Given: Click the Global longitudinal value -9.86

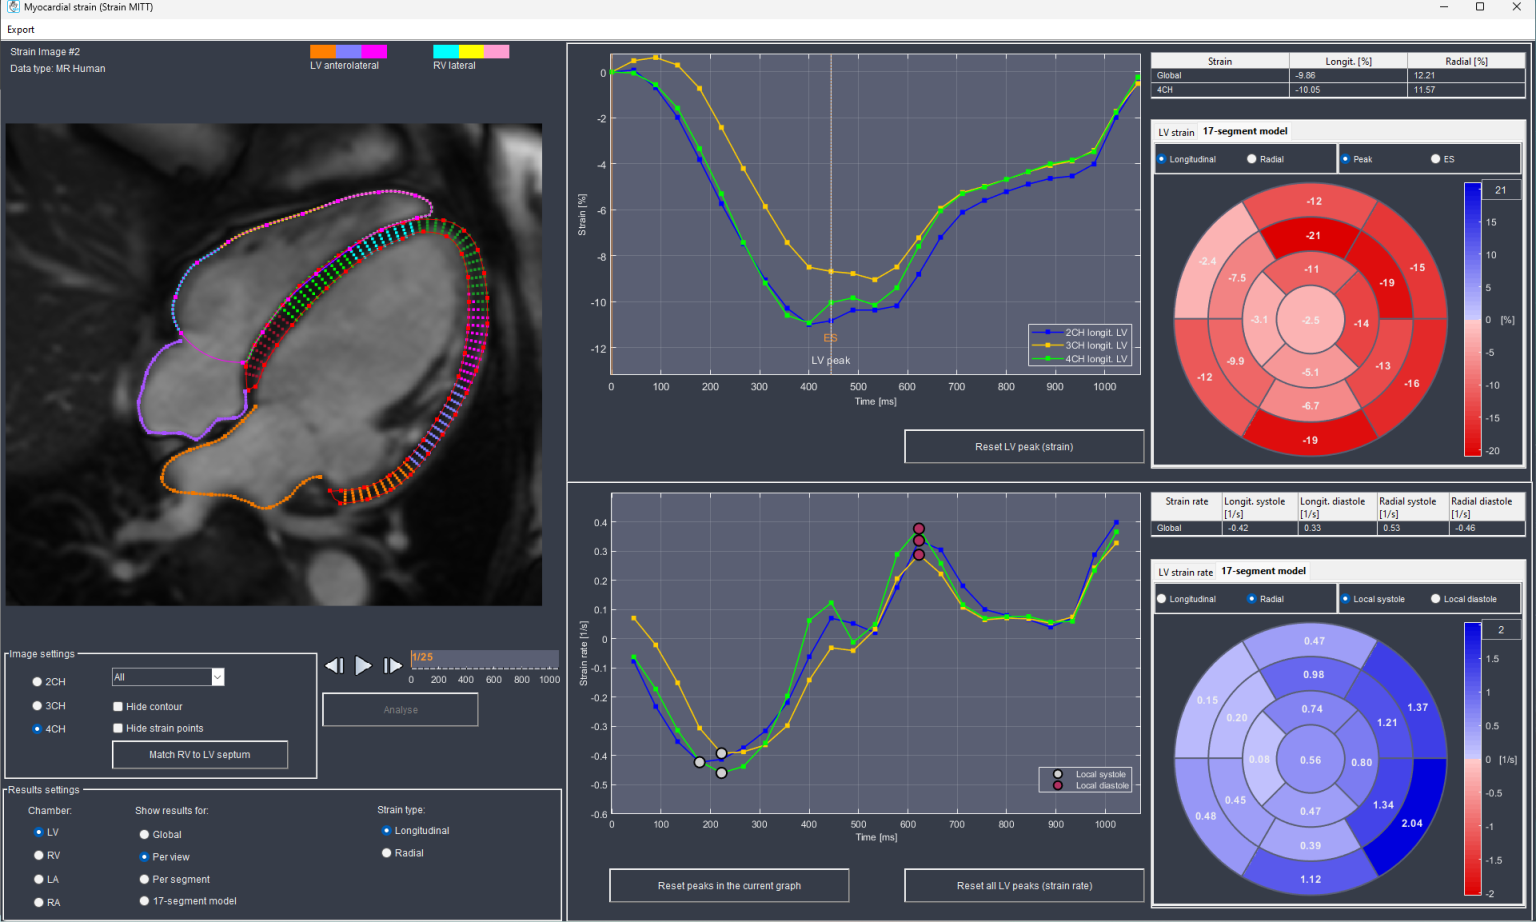Looking at the screenshot, I should (x=1348, y=75).
